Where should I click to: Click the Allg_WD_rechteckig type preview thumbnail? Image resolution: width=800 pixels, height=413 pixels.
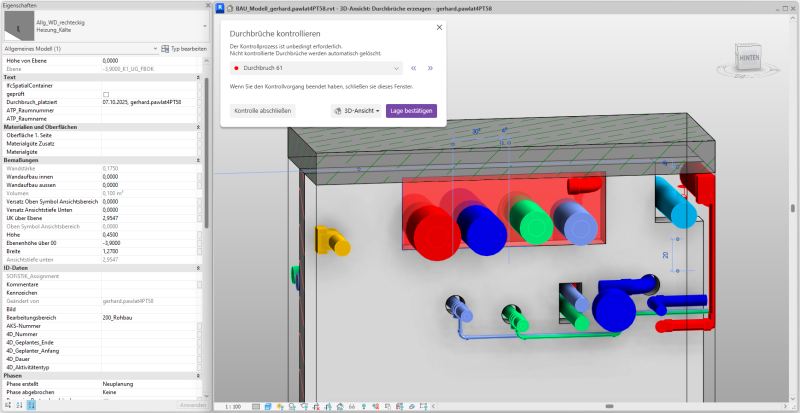[18, 26]
